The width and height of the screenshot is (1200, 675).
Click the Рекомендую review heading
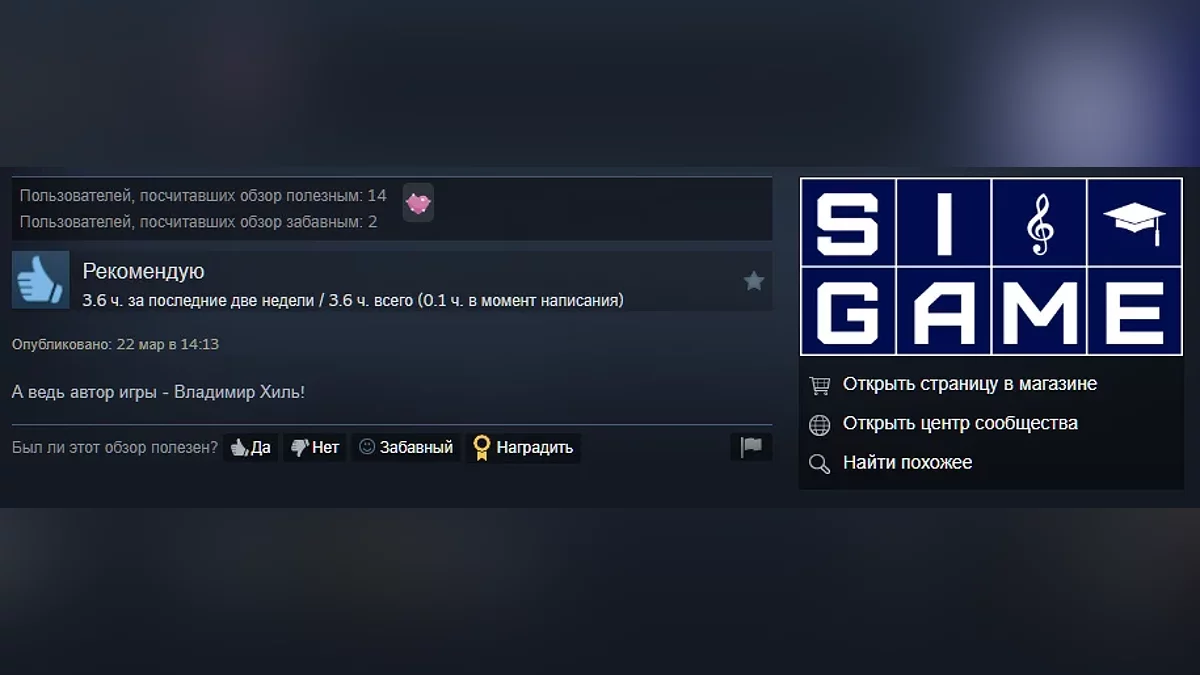[143, 271]
